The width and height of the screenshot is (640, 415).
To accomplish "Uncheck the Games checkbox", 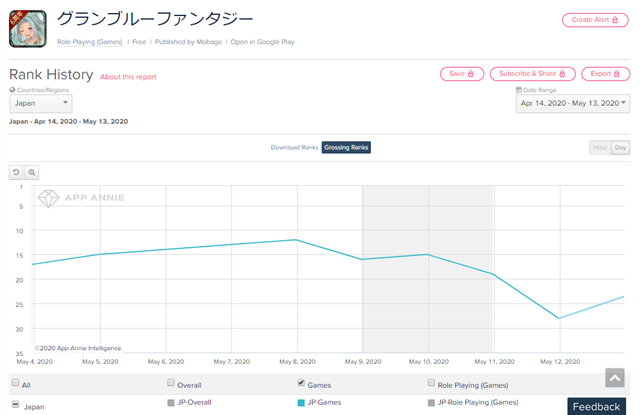I will pyautogui.click(x=301, y=383).
